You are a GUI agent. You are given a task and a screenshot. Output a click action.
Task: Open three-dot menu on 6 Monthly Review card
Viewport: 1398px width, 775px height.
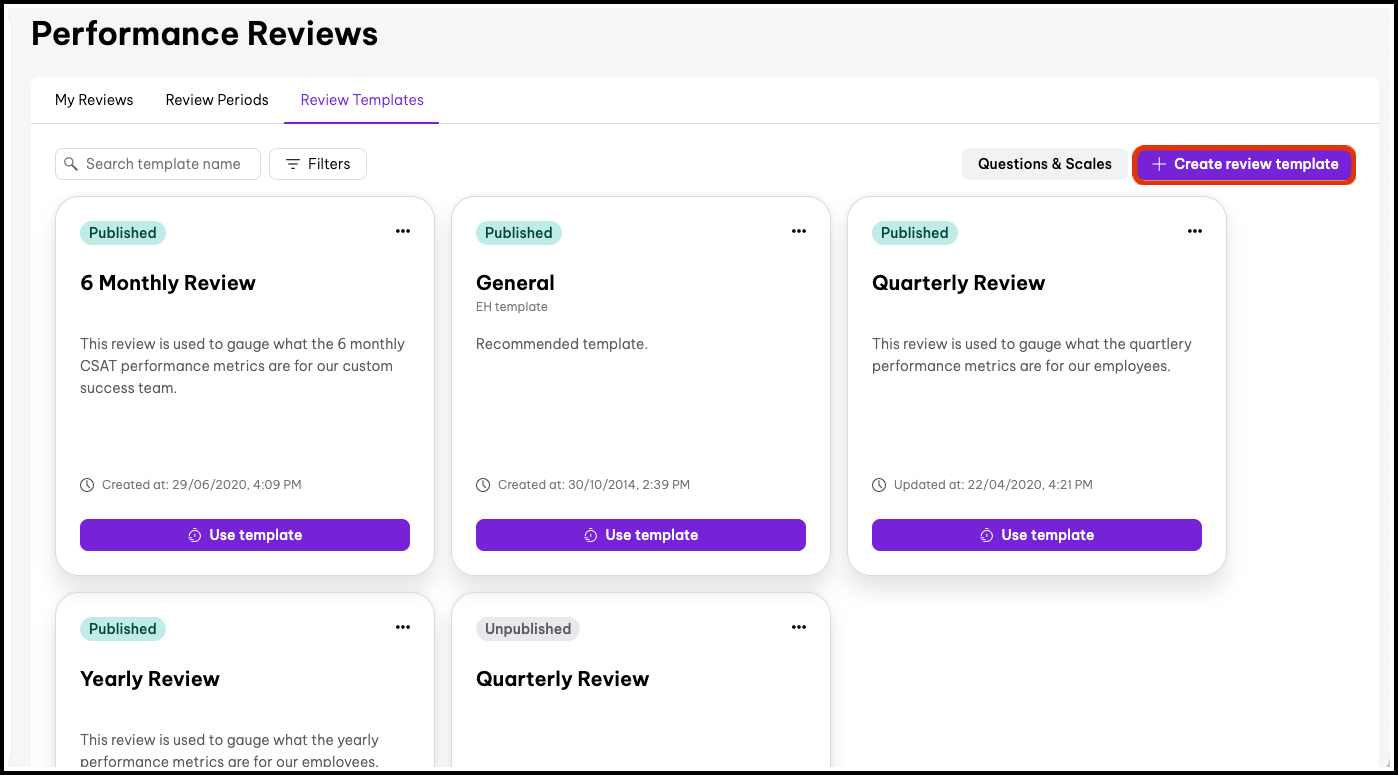click(x=402, y=231)
